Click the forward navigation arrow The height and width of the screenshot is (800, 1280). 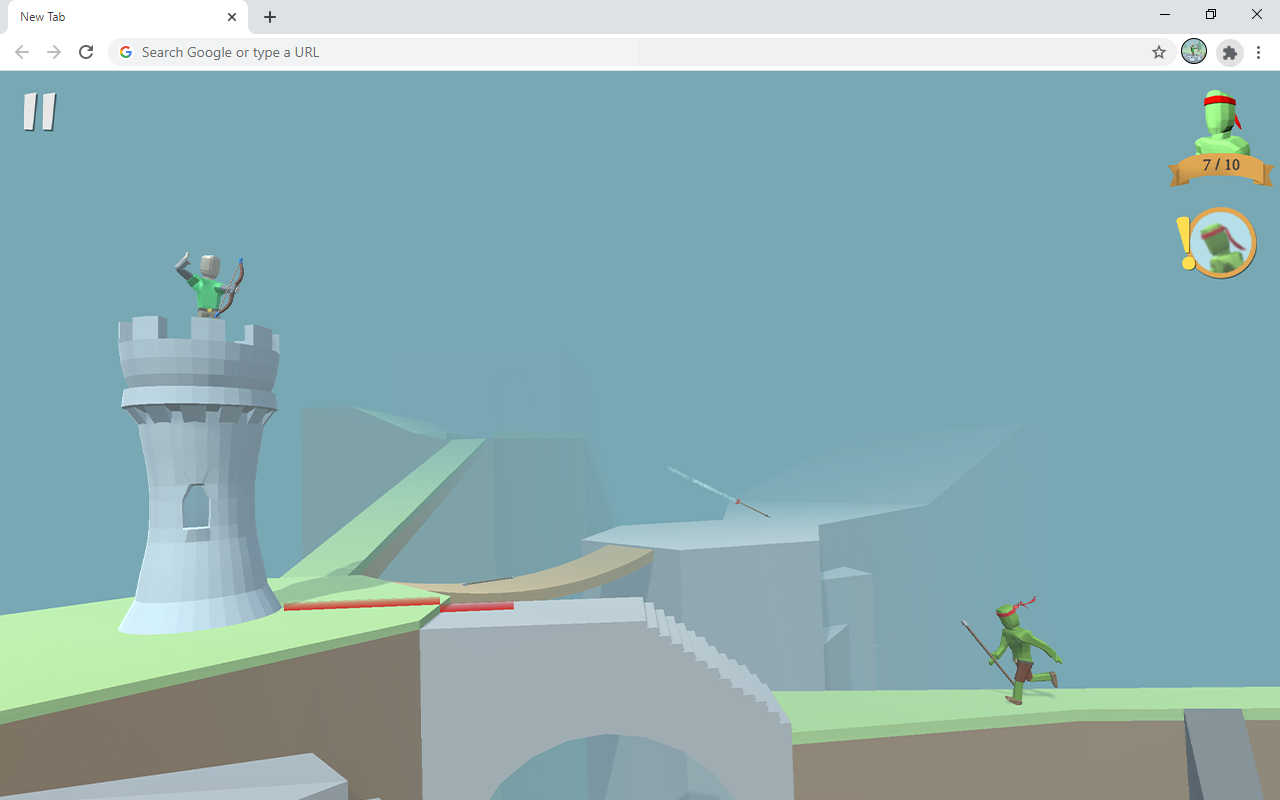click(x=54, y=52)
